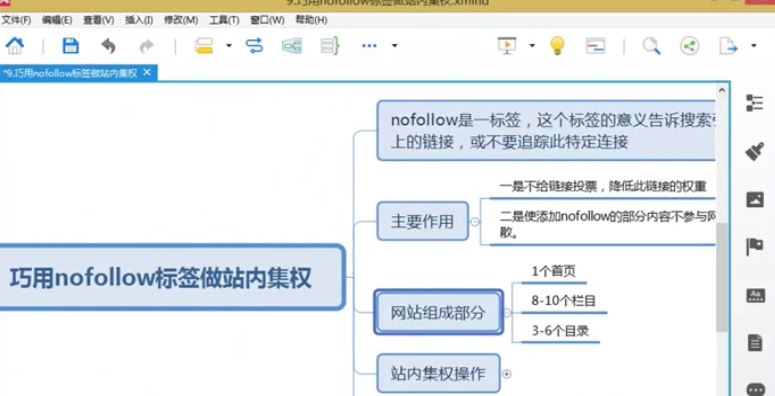Open the 文件(F) menu
The width and height of the screenshot is (775, 396).
16,20
